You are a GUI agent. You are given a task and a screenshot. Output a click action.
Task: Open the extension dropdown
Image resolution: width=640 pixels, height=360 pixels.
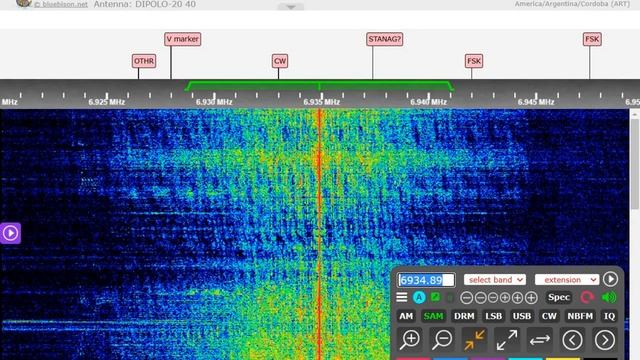pos(567,280)
